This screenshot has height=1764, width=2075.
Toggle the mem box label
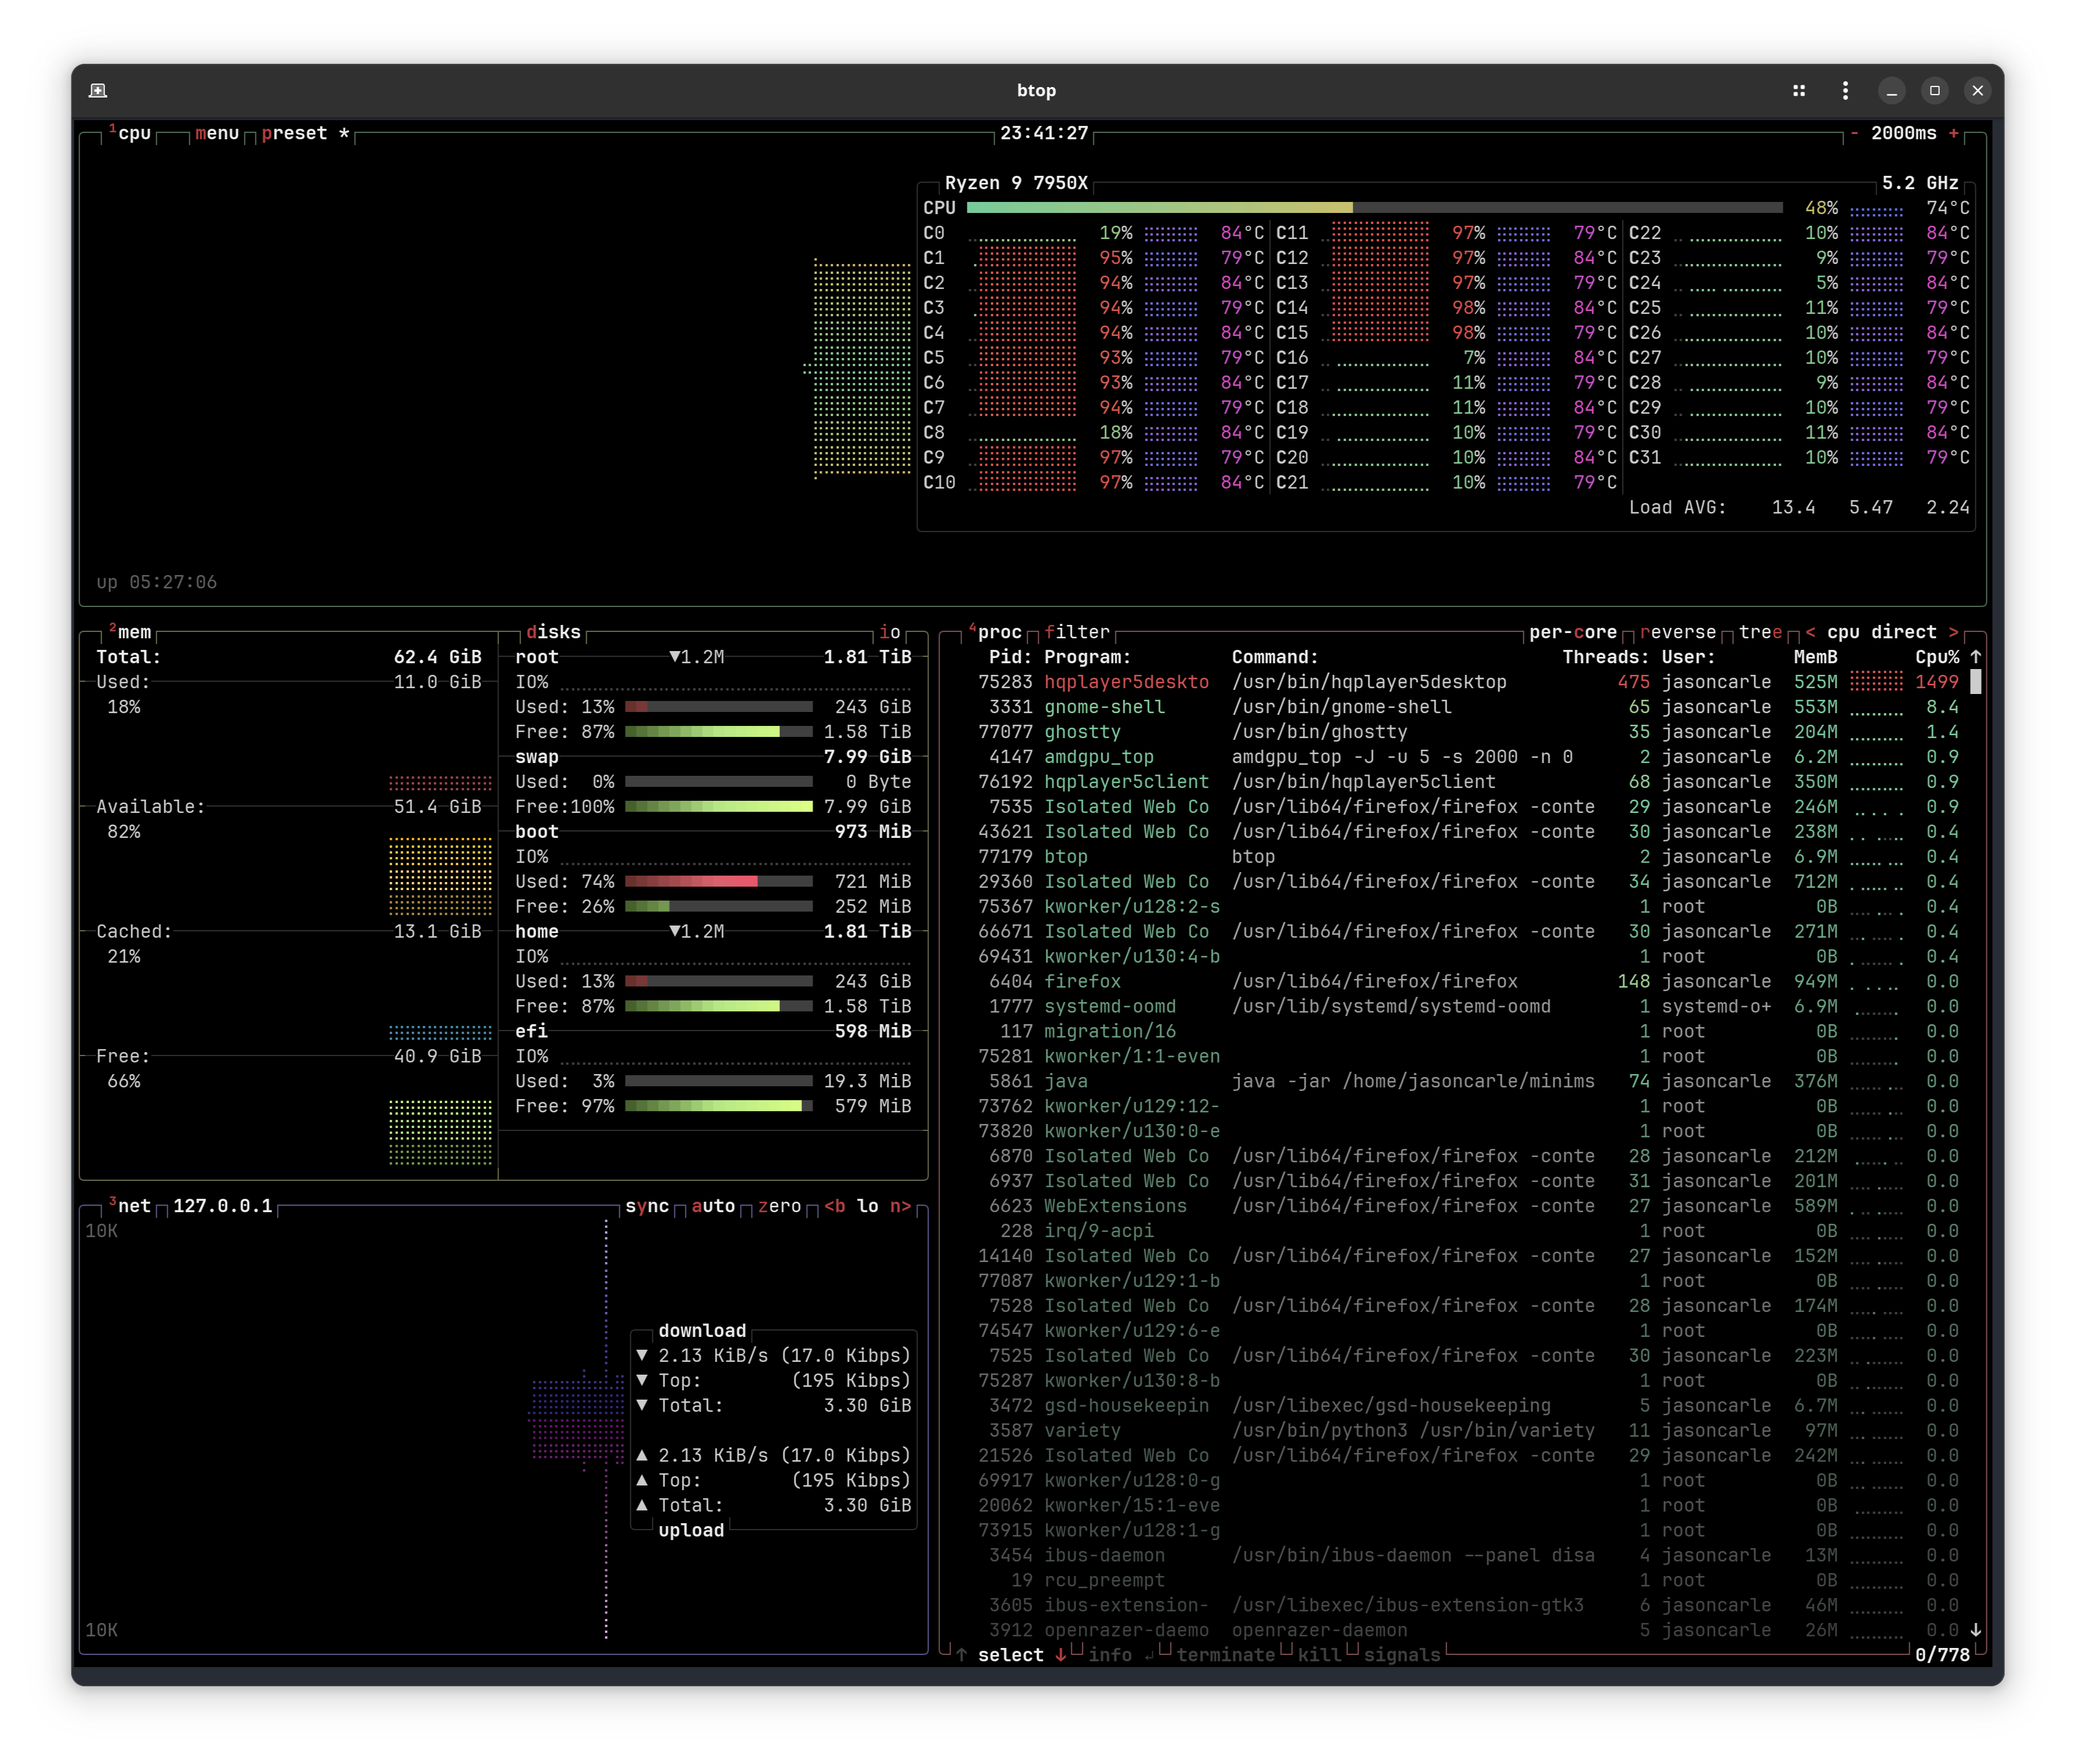(130, 632)
